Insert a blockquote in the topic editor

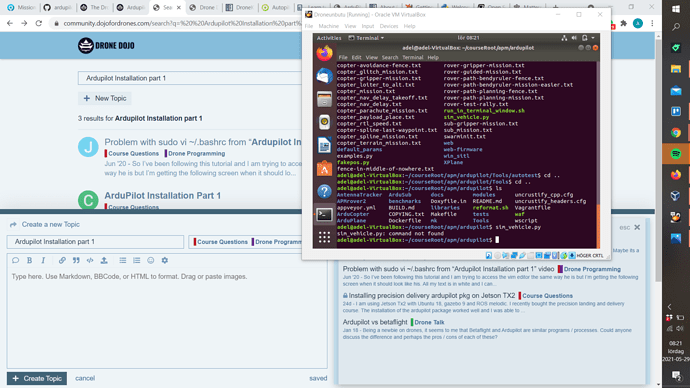[x=76, y=260]
